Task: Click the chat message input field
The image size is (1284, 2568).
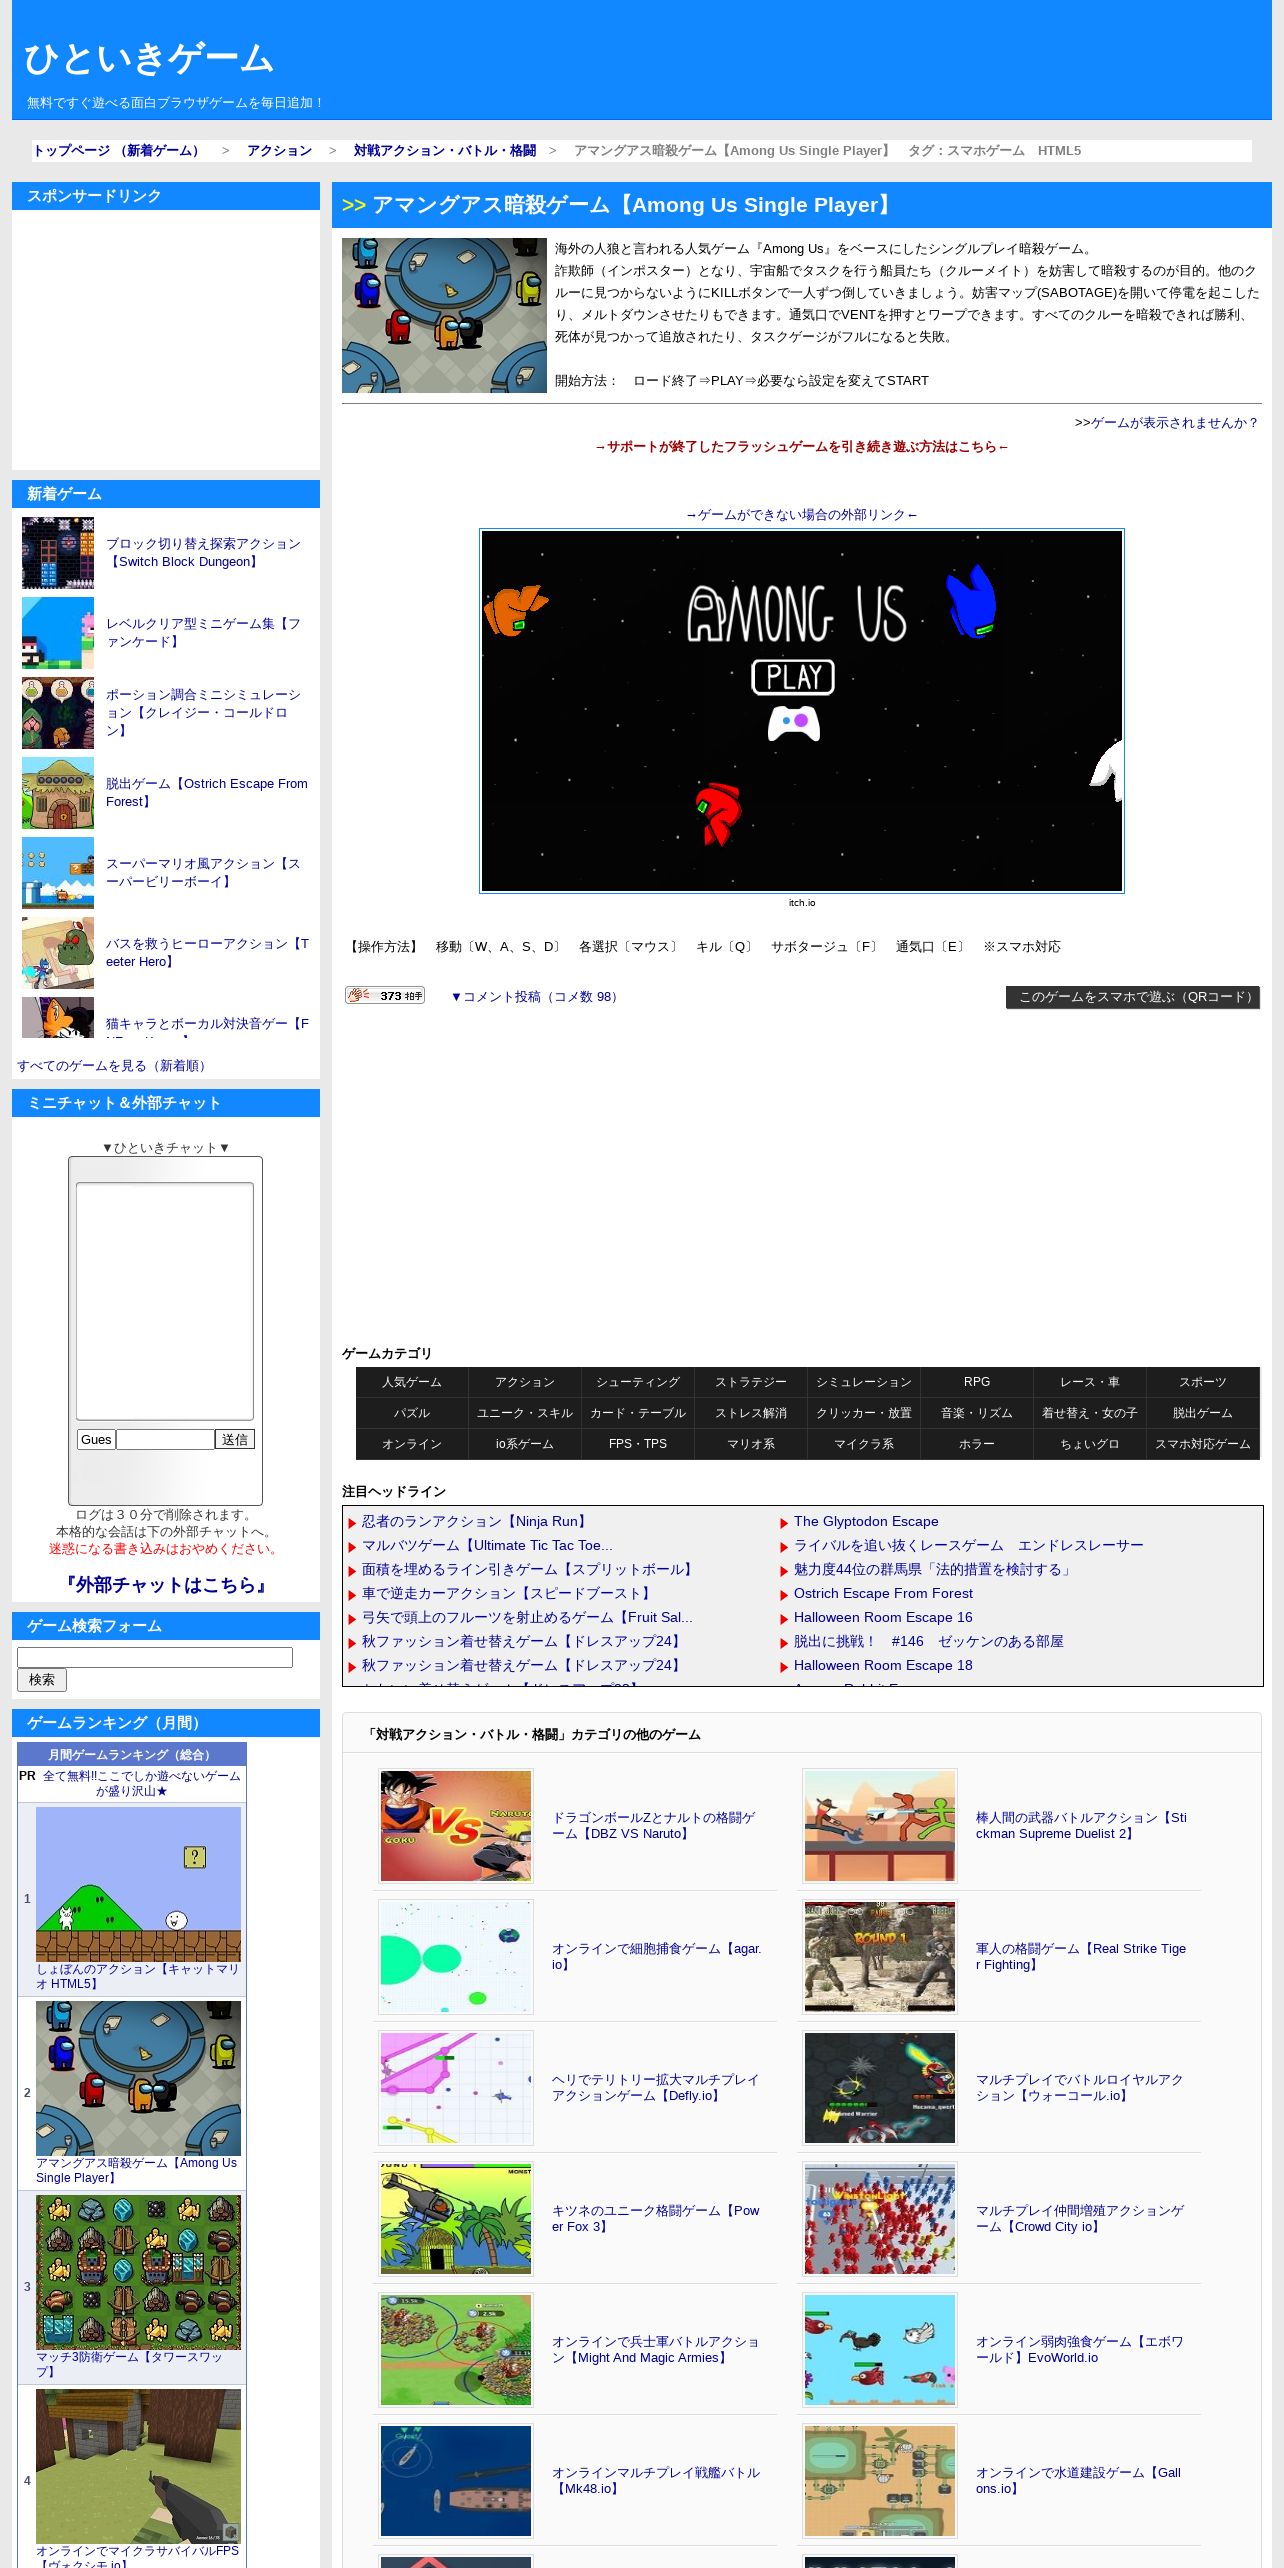Action: [166, 1439]
